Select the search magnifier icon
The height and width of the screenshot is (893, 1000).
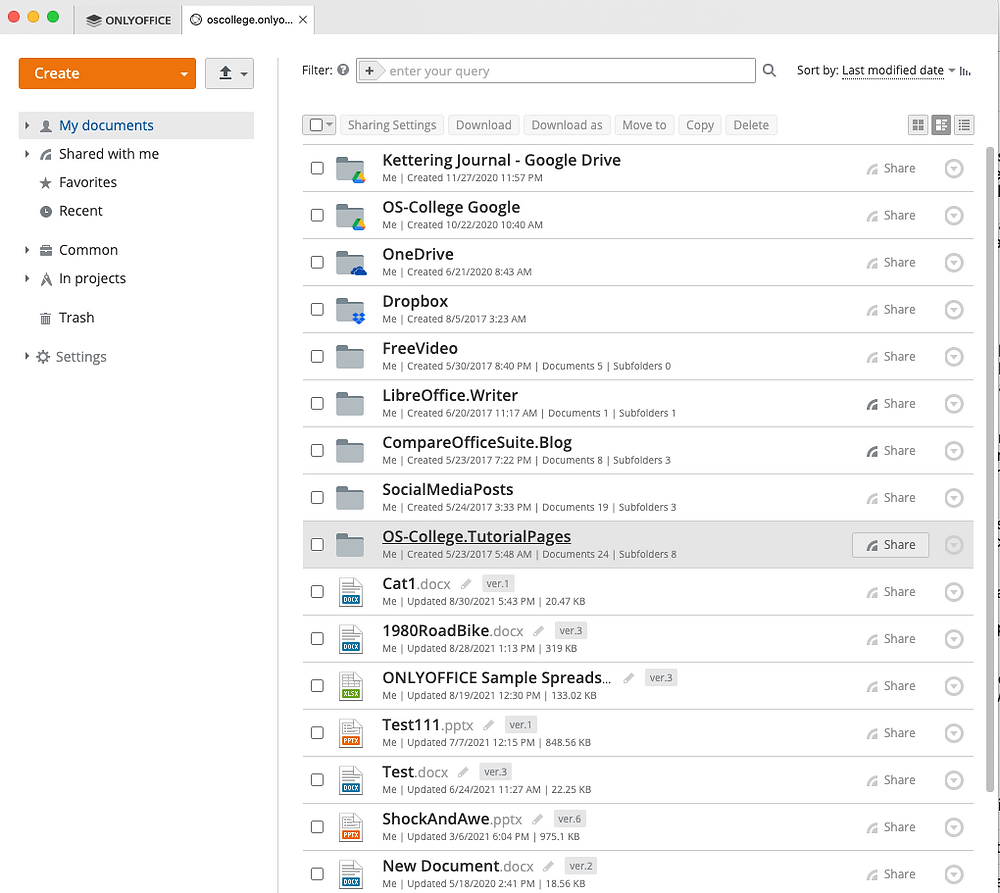pos(769,70)
